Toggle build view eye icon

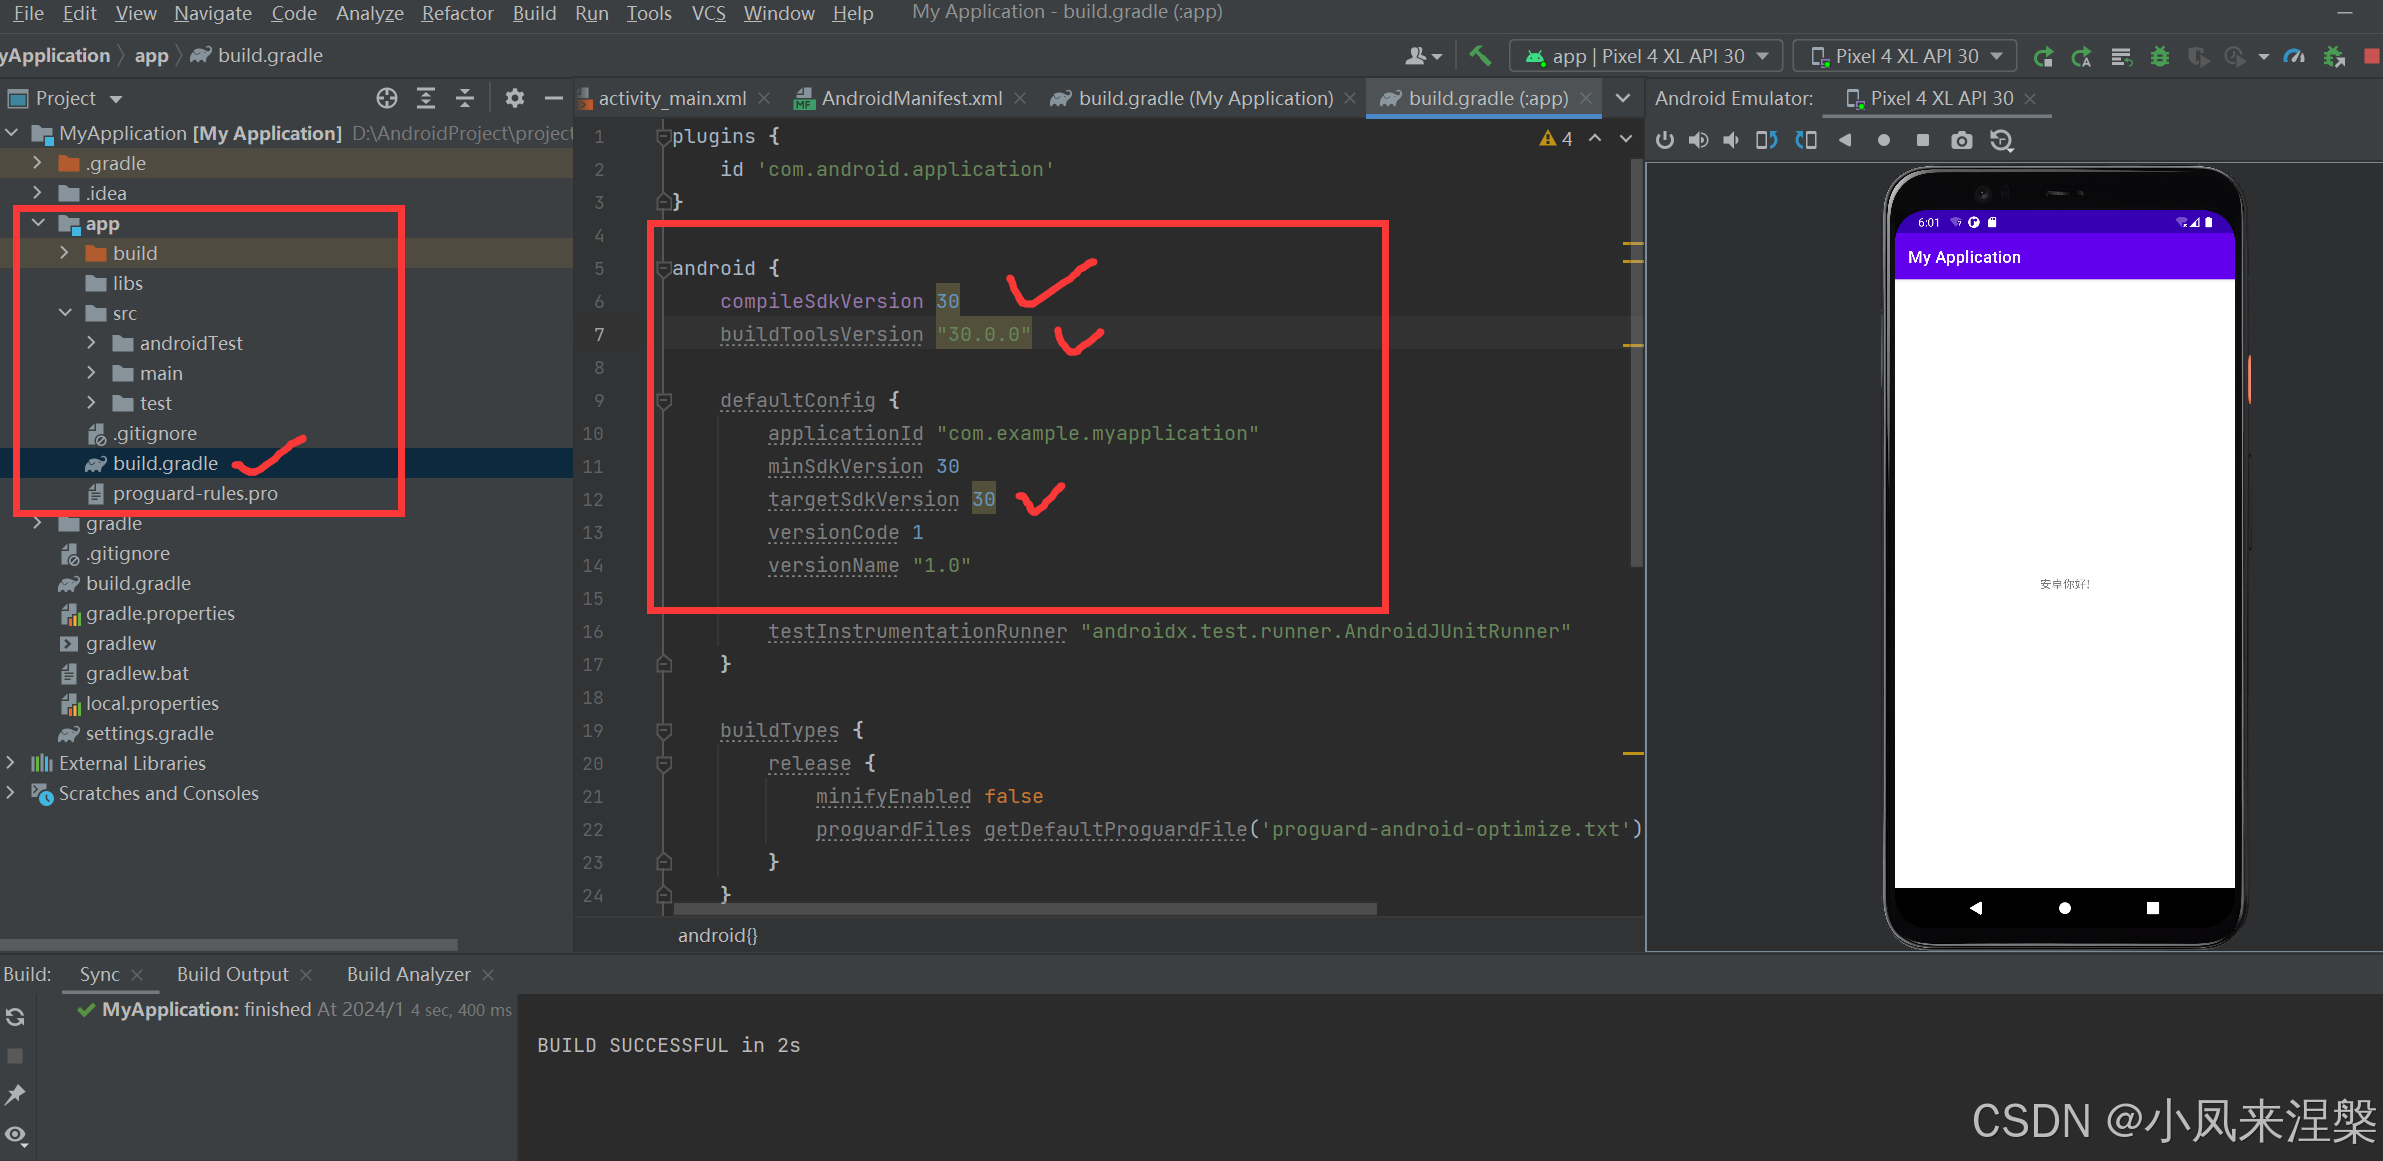click(x=16, y=1135)
